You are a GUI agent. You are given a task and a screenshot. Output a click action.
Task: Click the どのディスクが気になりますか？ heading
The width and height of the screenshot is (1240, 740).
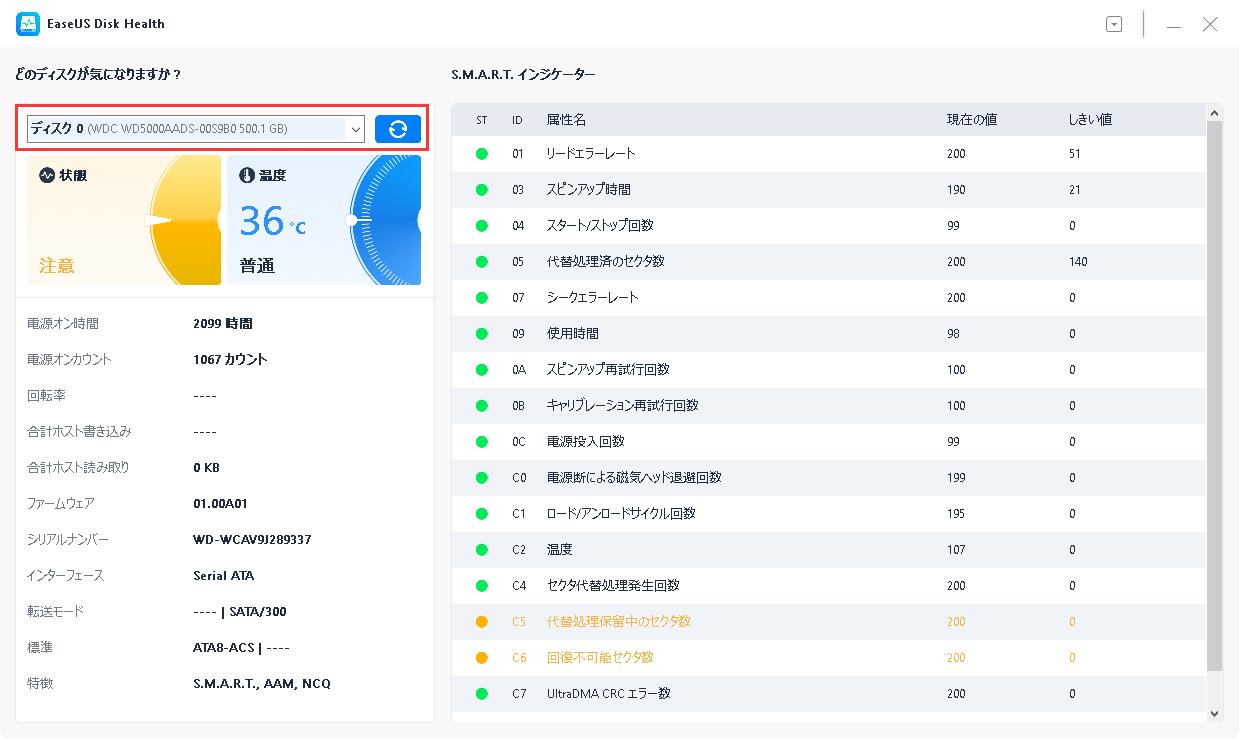98,75
